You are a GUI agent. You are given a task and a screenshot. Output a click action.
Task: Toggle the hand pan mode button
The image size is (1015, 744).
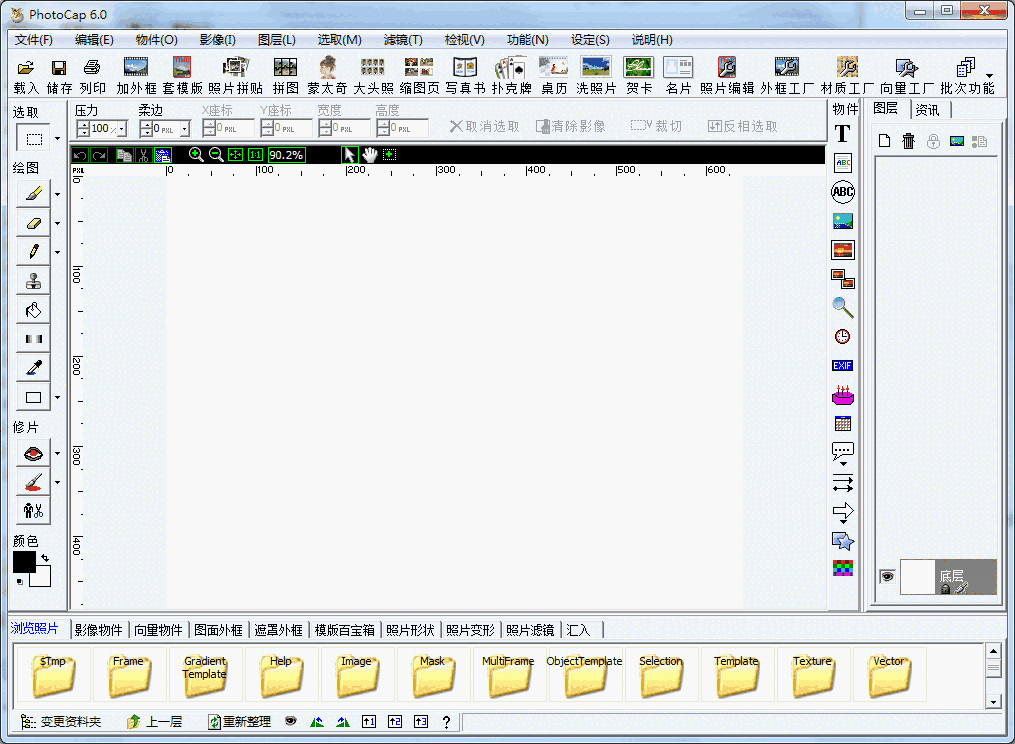[x=370, y=155]
